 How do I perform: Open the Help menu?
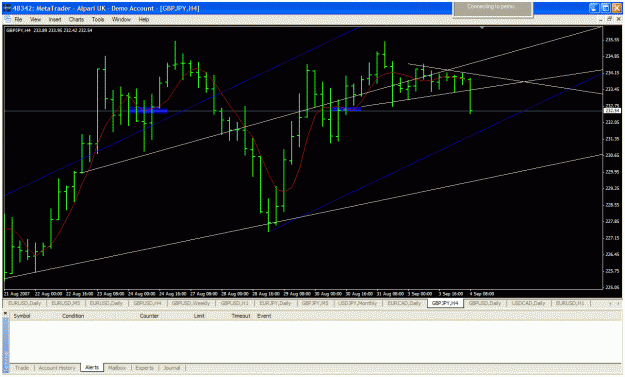pos(143,19)
